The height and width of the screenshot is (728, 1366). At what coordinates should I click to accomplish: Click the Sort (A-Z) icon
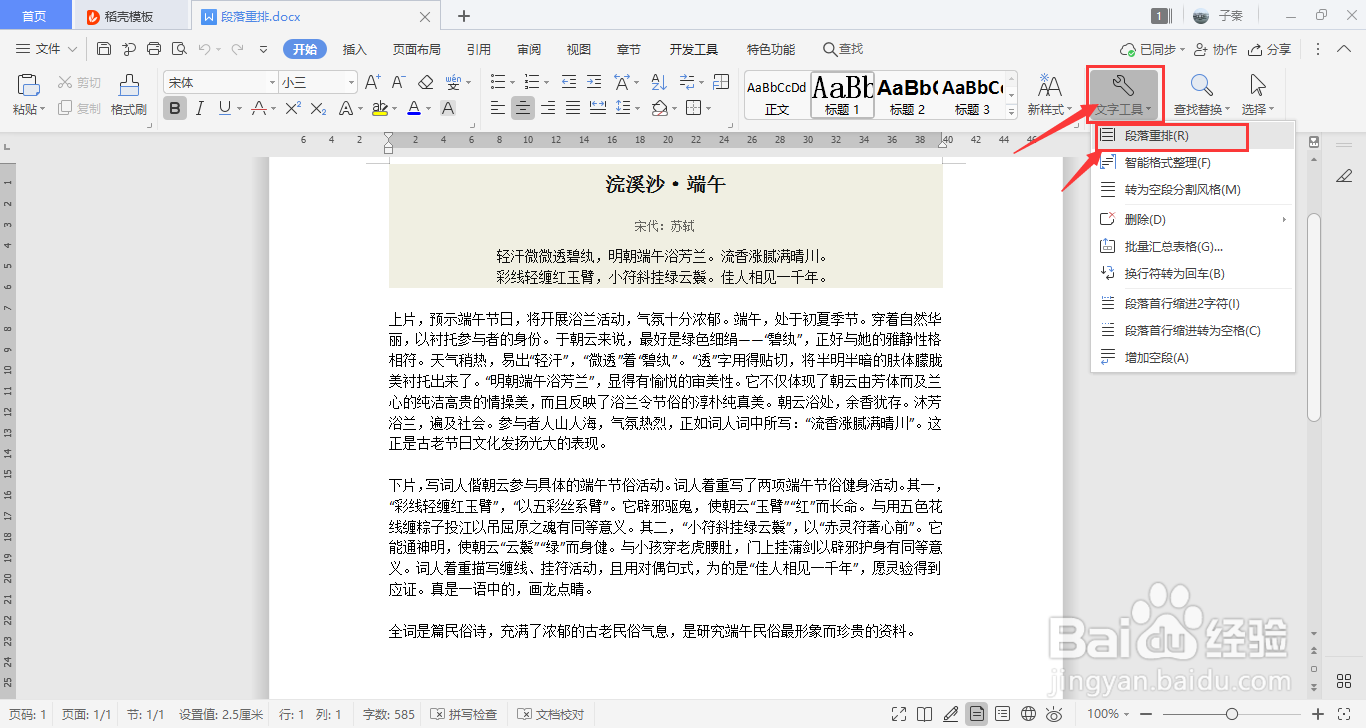[x=658, y=82]
